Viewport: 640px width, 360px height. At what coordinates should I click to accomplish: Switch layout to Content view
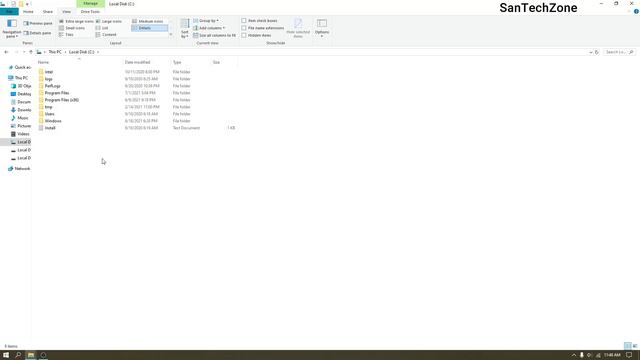[x=106, y=35]
